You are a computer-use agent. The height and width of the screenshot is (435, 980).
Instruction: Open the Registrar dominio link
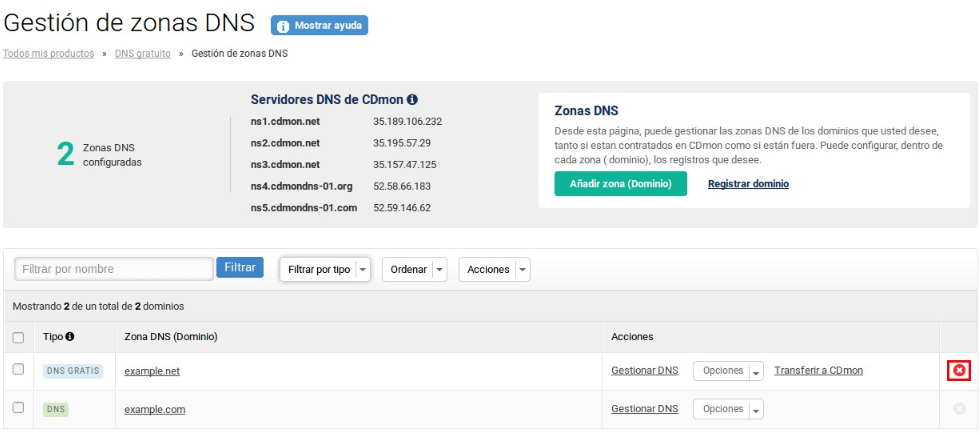[x=748, y=184]
